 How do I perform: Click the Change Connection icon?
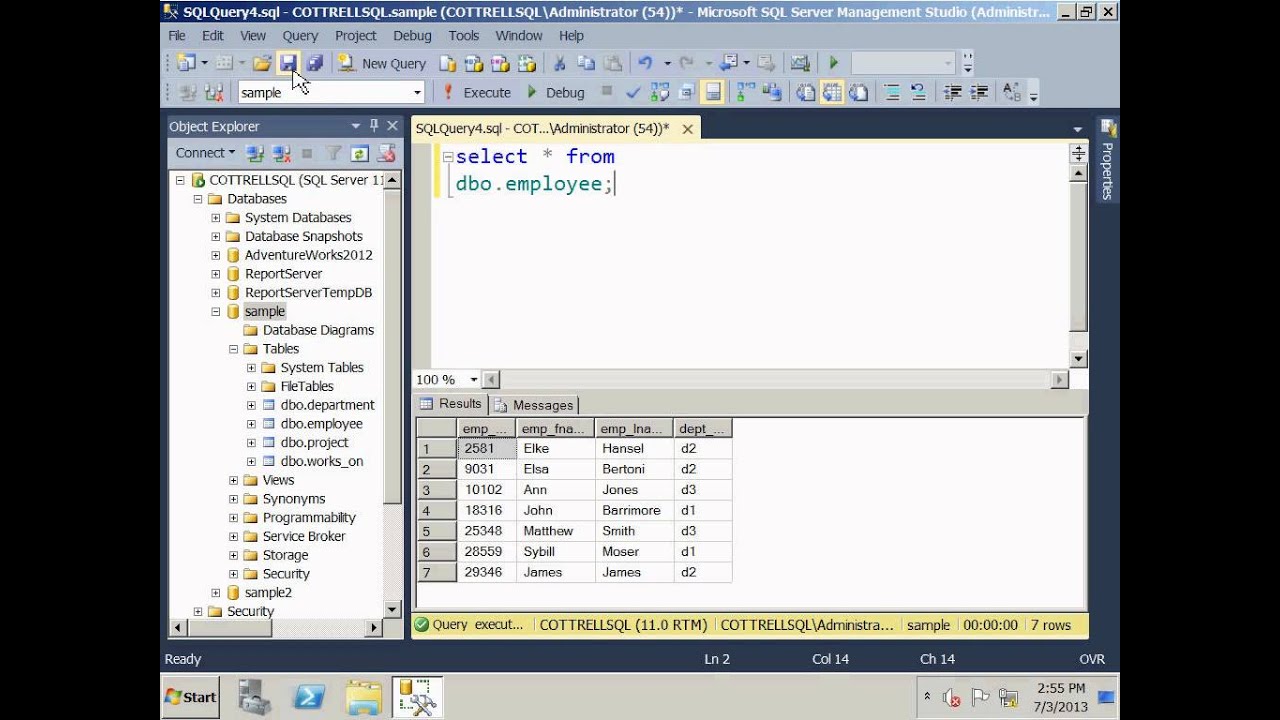coord(213,92)
